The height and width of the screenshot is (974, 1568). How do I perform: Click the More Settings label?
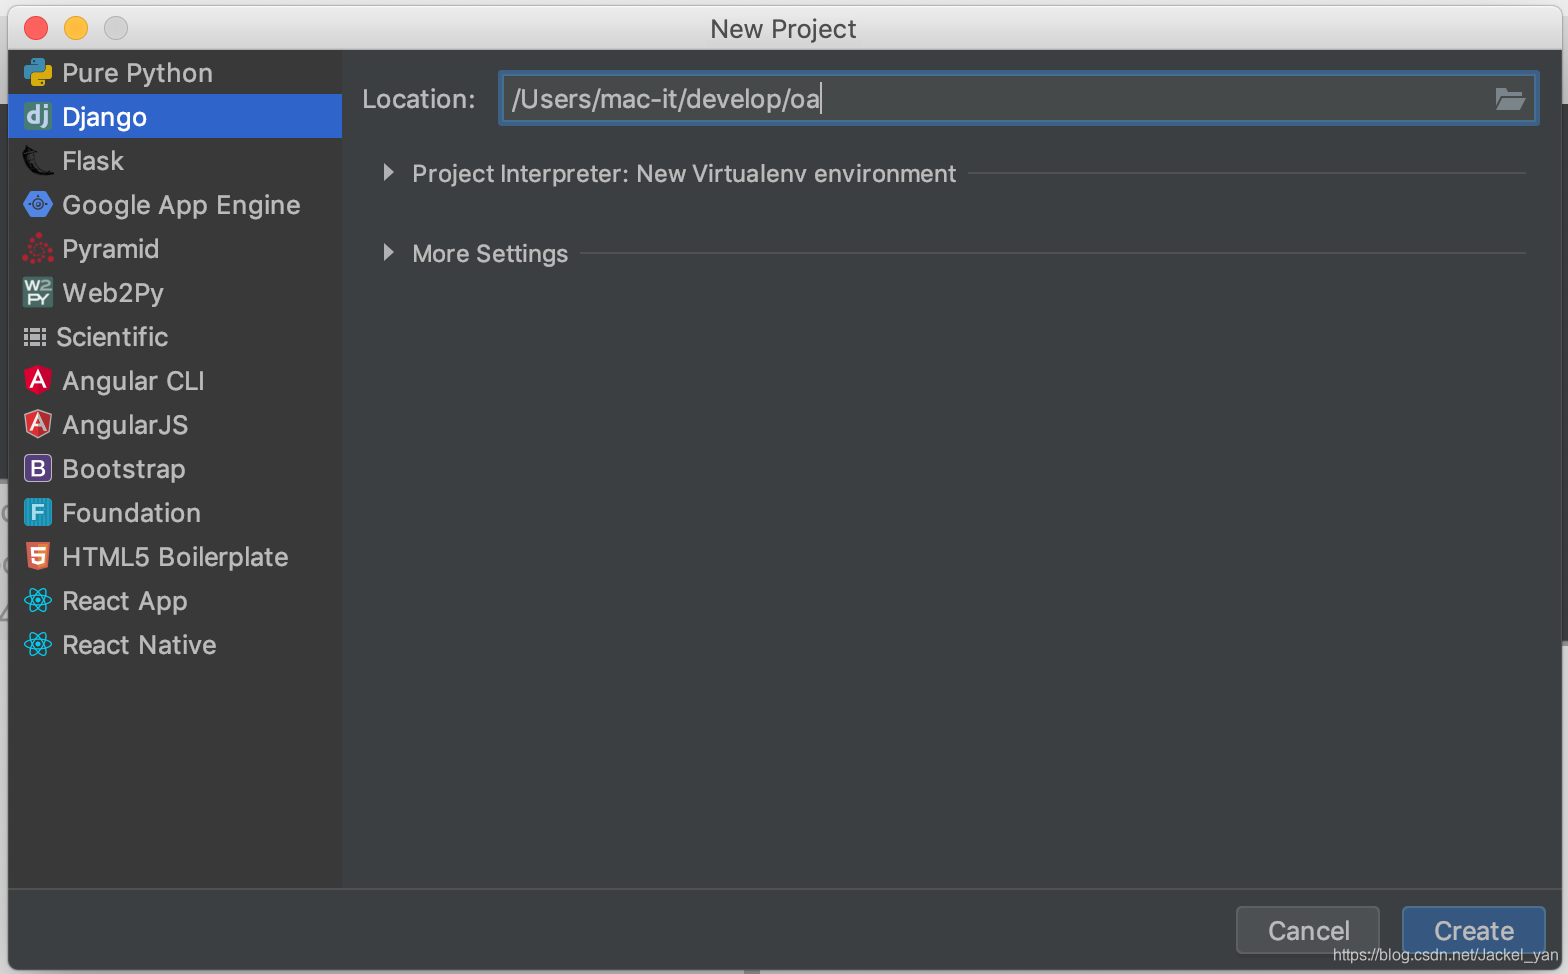490,254
